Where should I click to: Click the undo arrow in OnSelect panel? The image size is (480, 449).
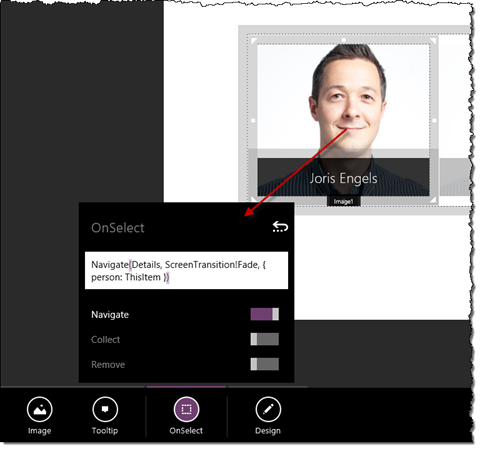280,227
